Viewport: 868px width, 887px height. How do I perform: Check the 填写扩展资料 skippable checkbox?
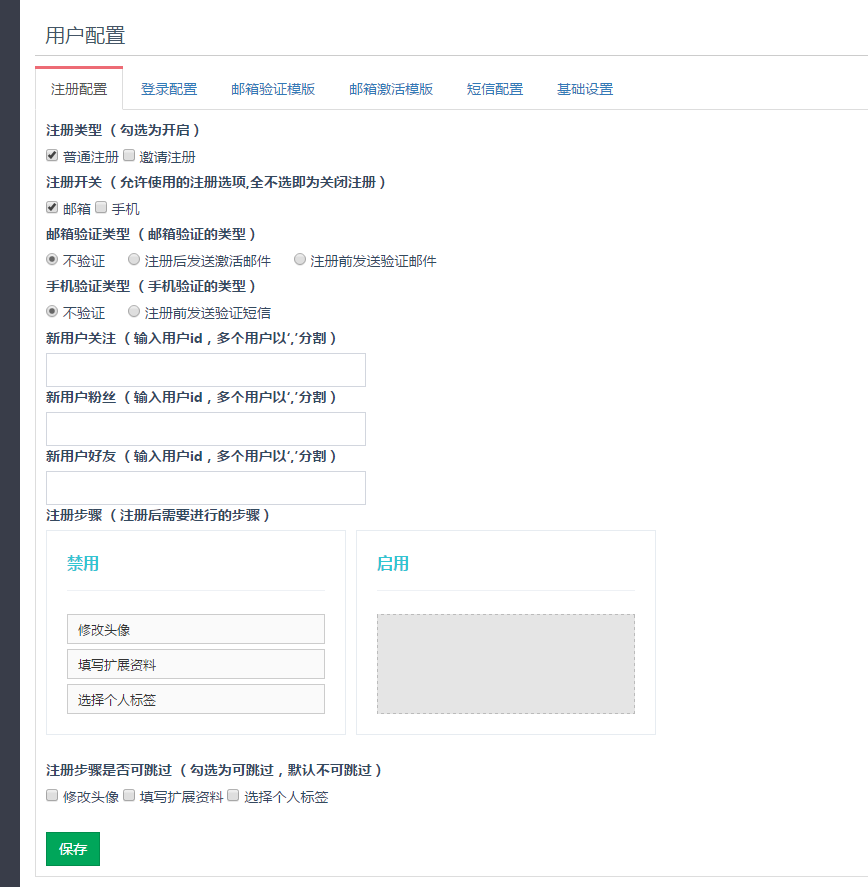point(129,795)
